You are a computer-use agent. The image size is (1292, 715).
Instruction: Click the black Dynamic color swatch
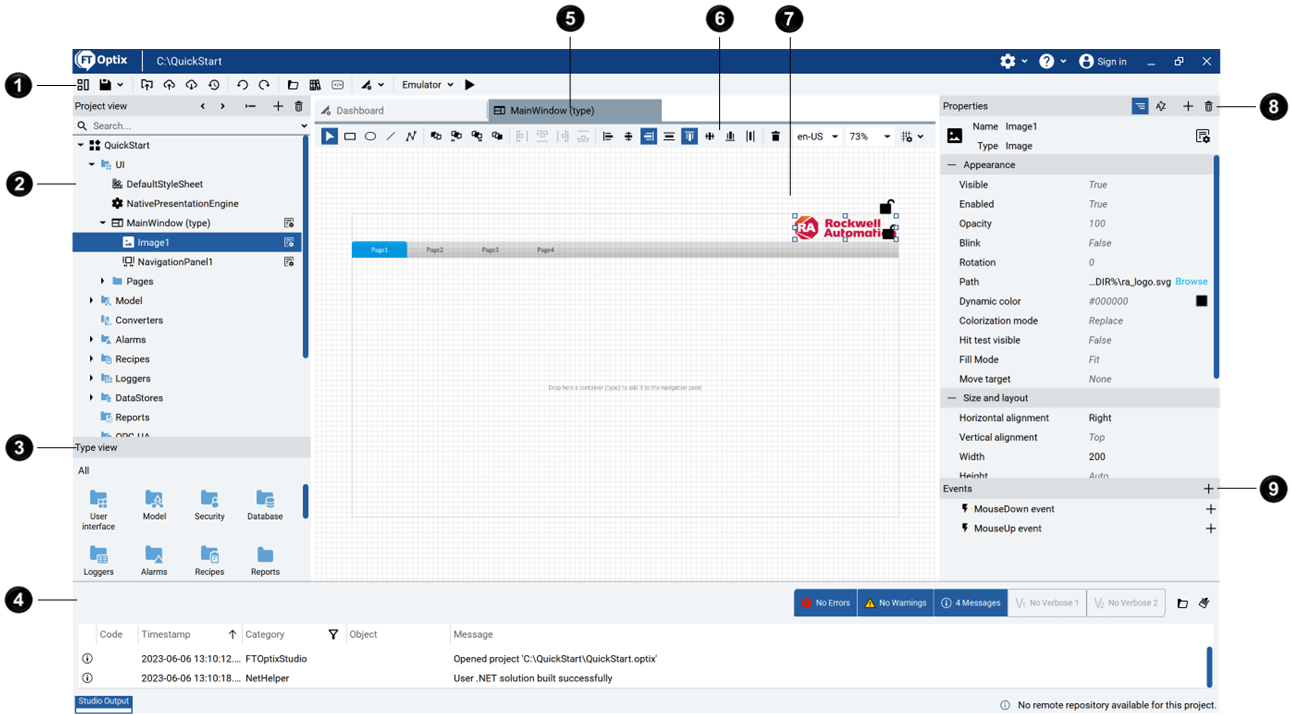point(1201,301)
